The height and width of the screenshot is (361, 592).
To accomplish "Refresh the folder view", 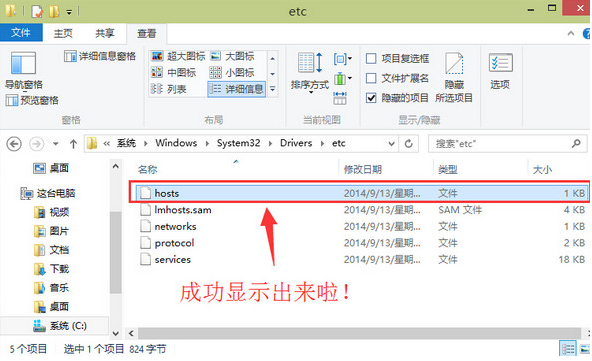I will coord(409,144).
